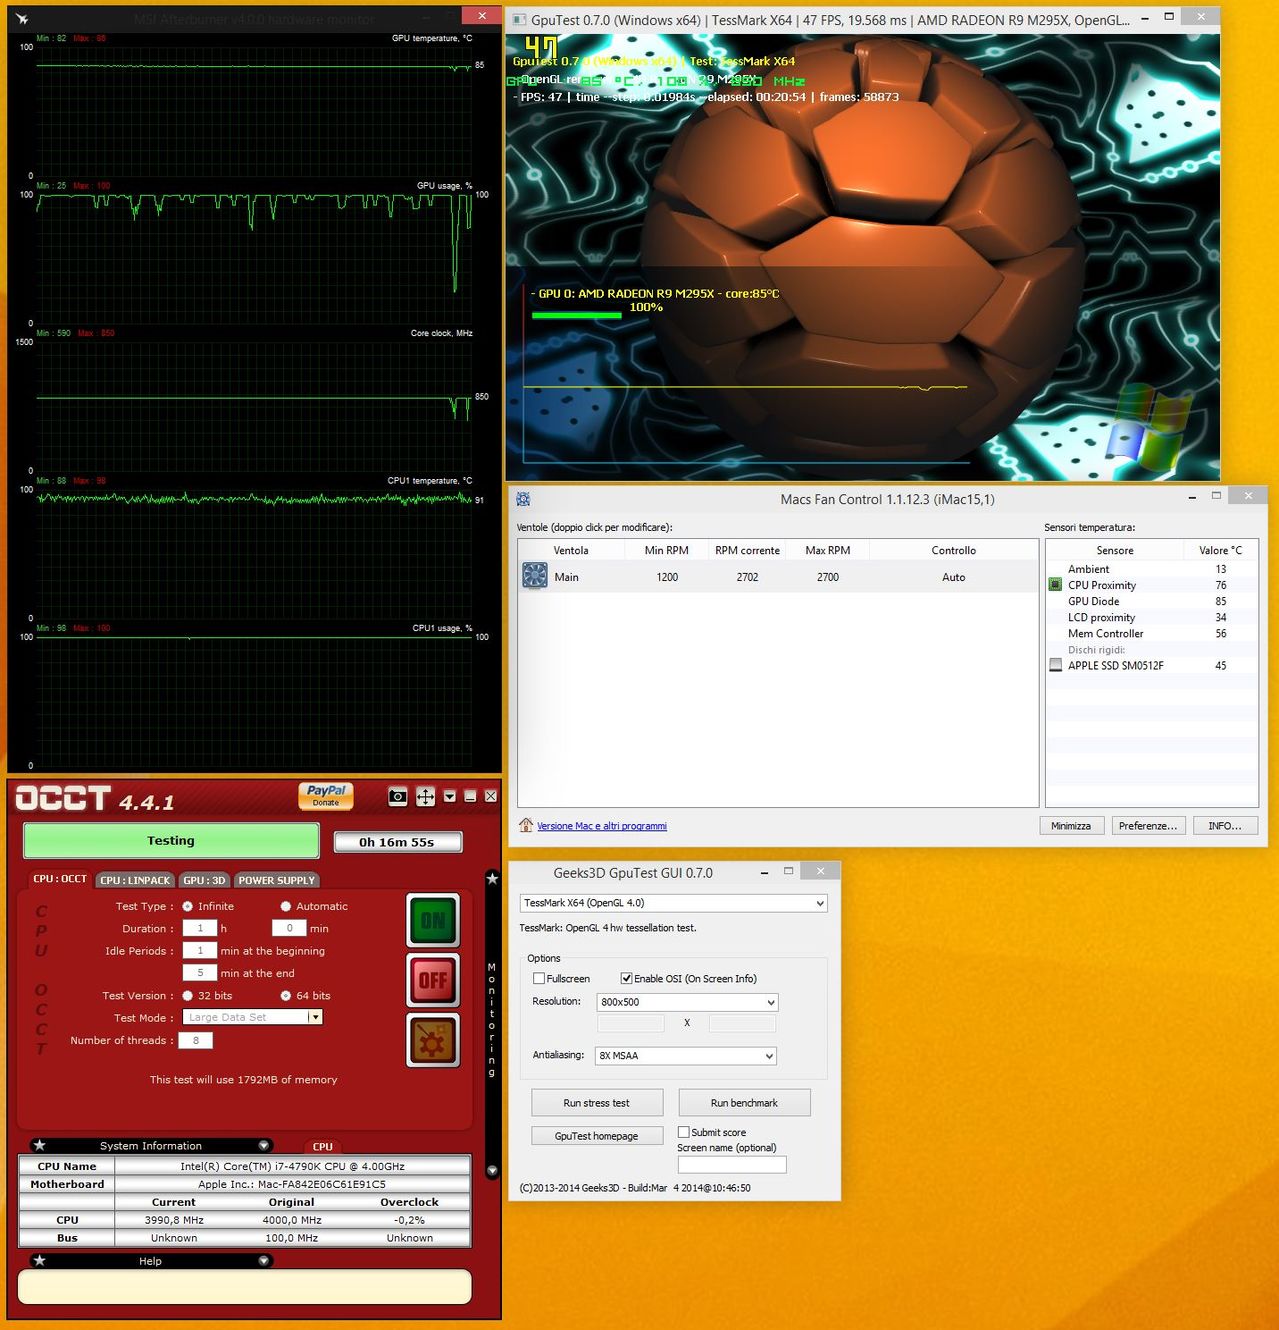This screenshot has width=1279, height=1330.
Task: Click the Duration minutes input field
Action: click(289, 928)
